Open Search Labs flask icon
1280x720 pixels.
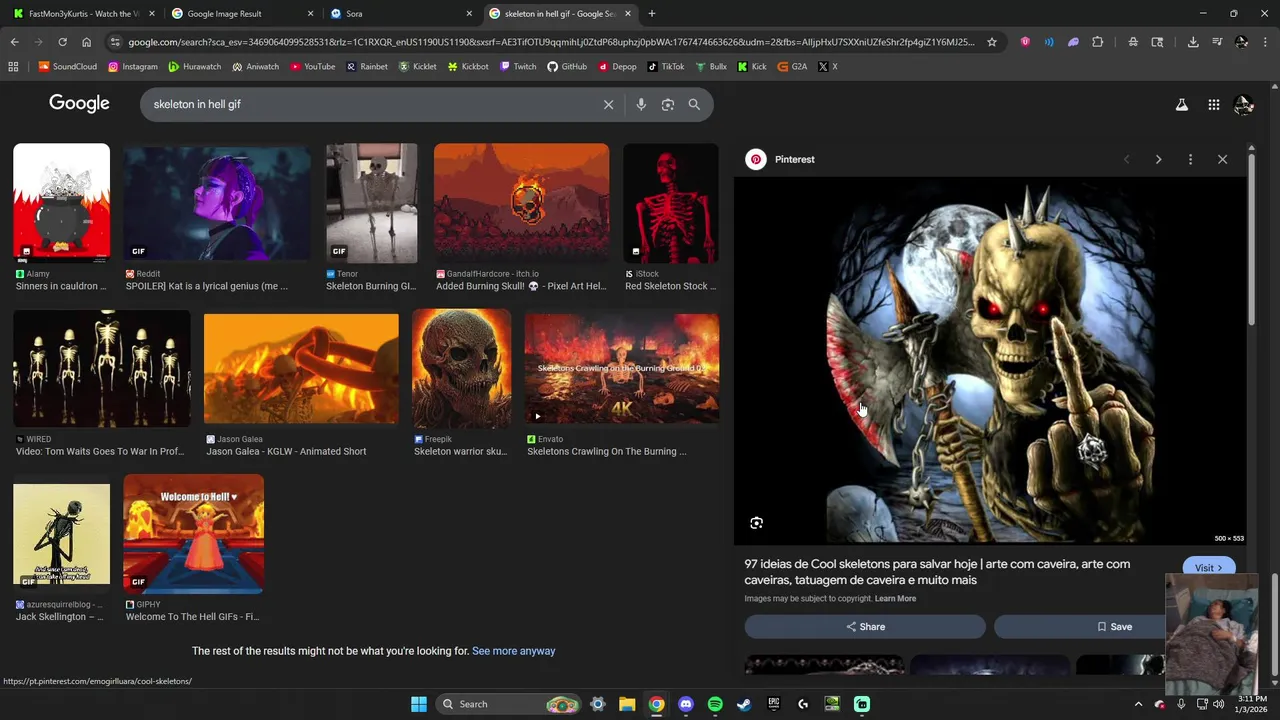(1181, 104)
